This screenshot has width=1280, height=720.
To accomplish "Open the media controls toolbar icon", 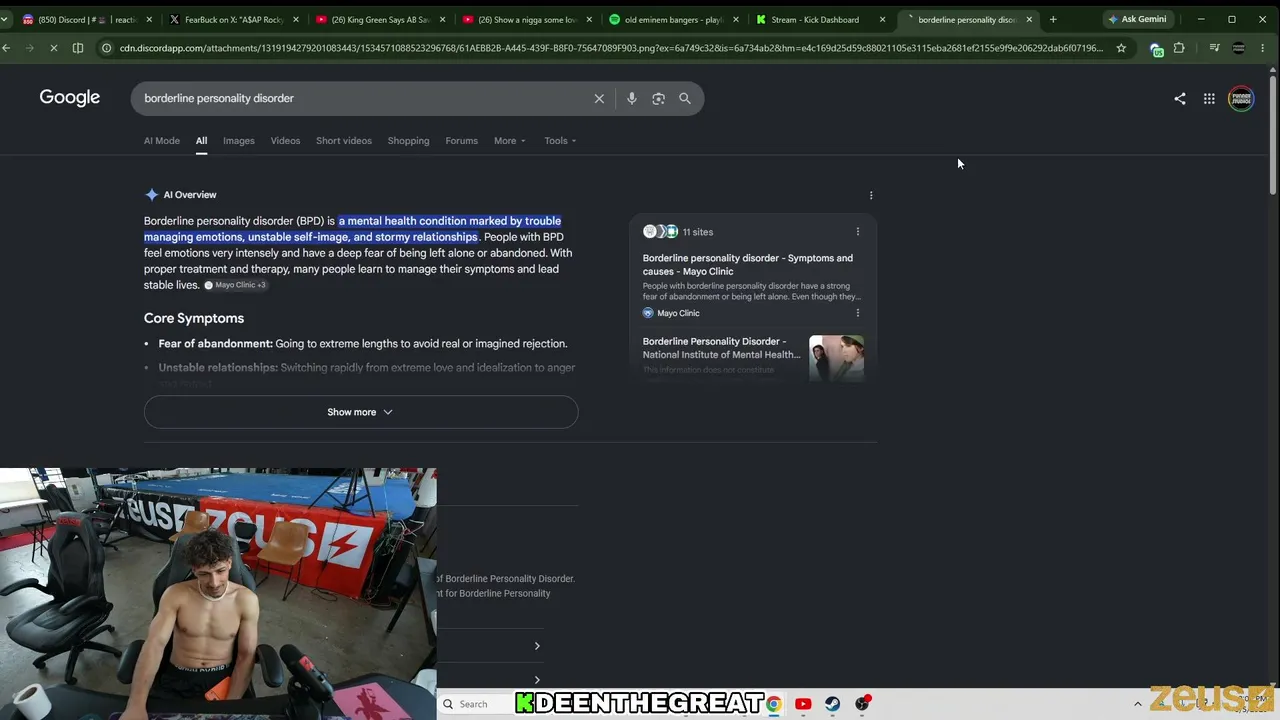I will [x=1214, y=48].
